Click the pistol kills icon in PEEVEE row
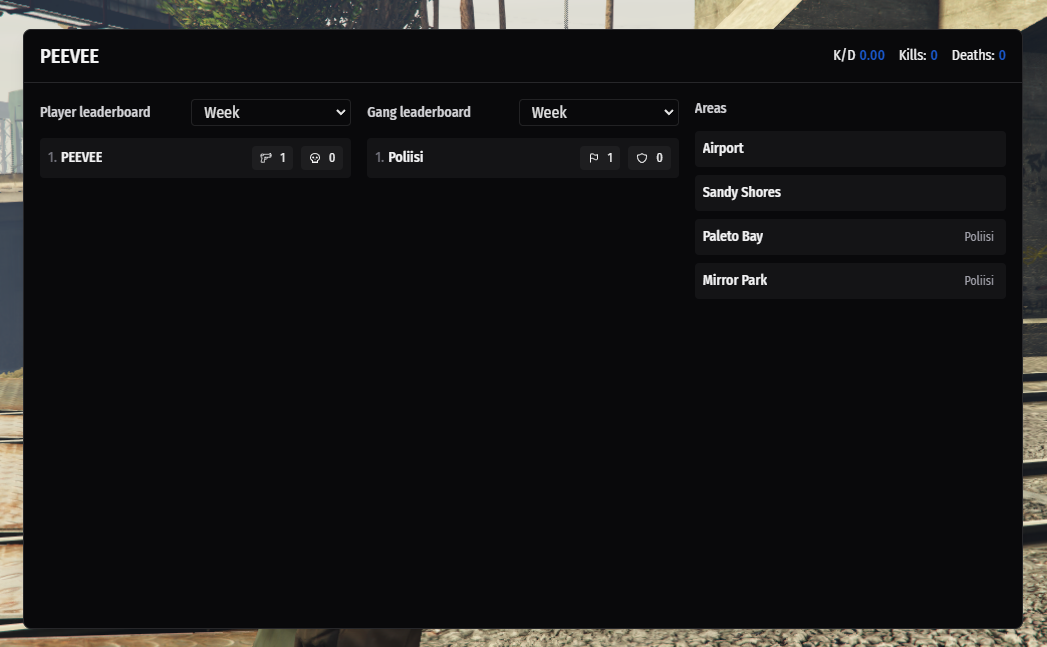Screen dimensions: 1047x647 tap(266, 158)
